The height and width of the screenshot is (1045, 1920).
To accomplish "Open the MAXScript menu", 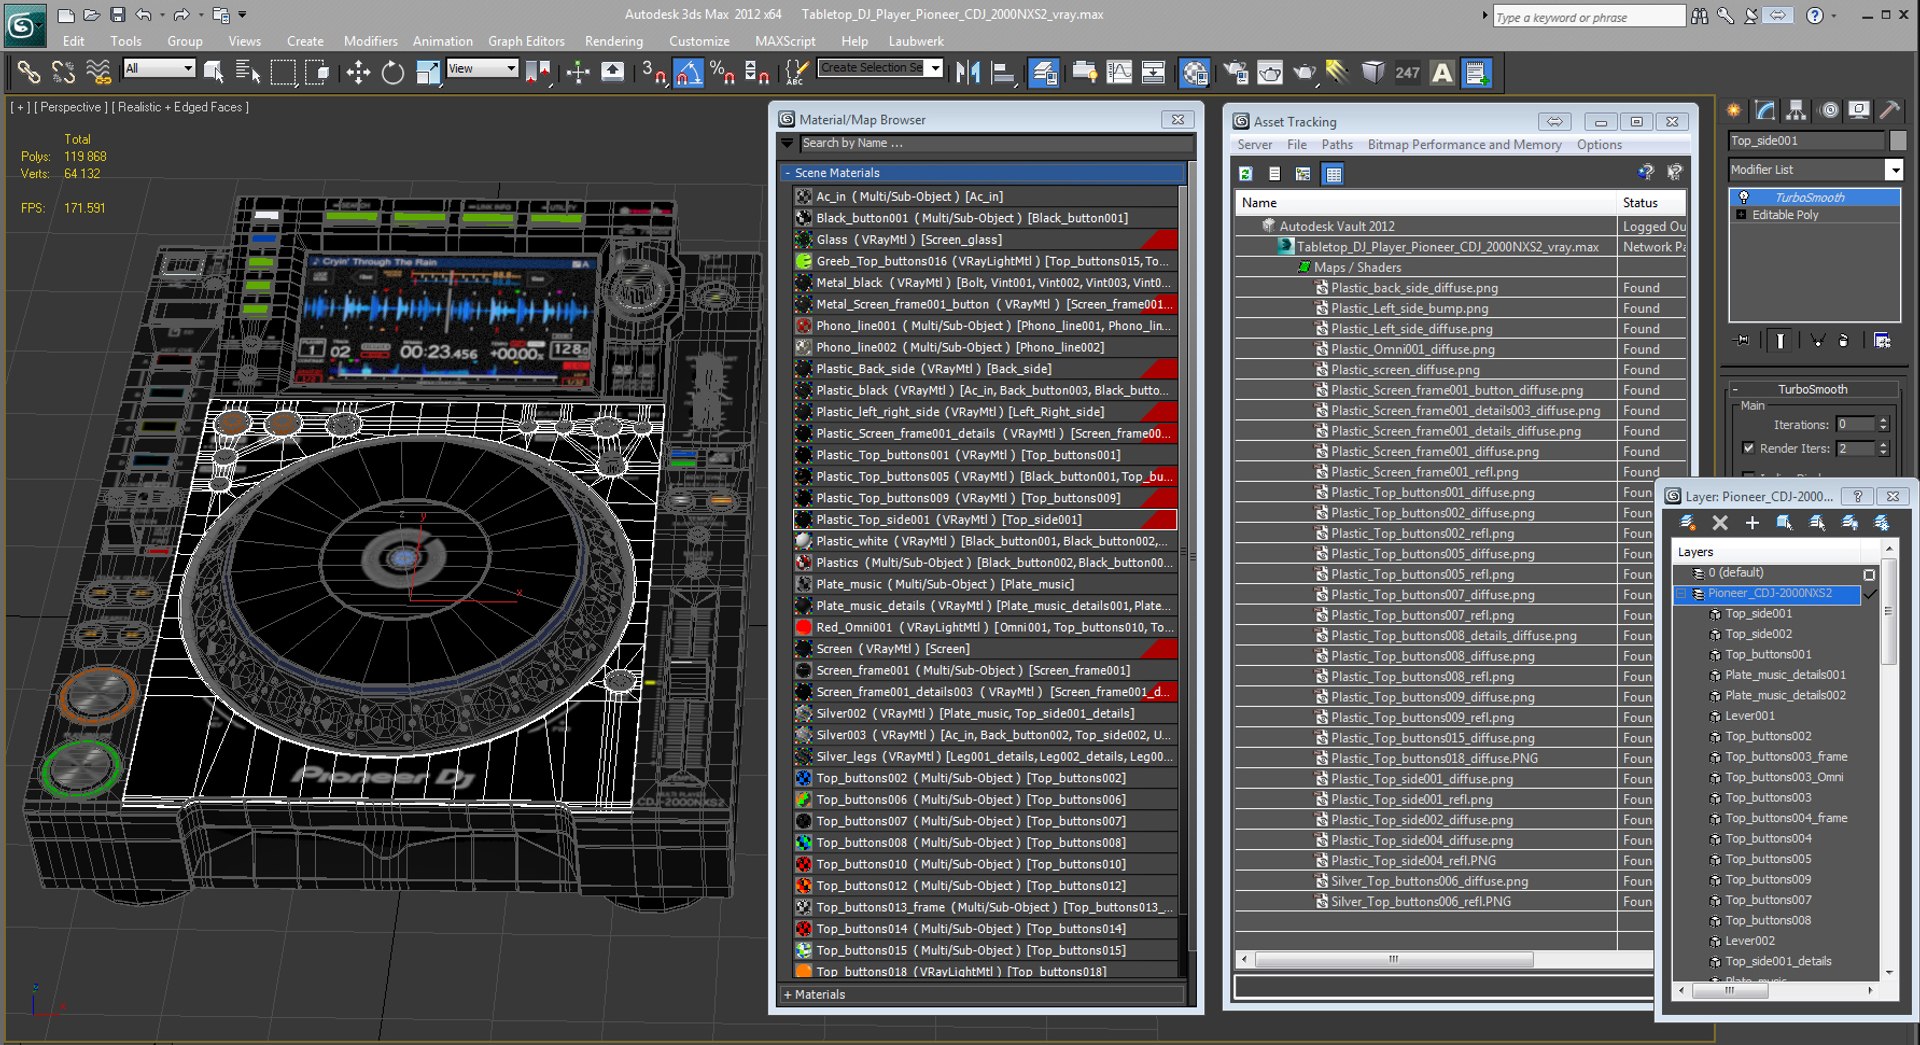I will (785, 41).
